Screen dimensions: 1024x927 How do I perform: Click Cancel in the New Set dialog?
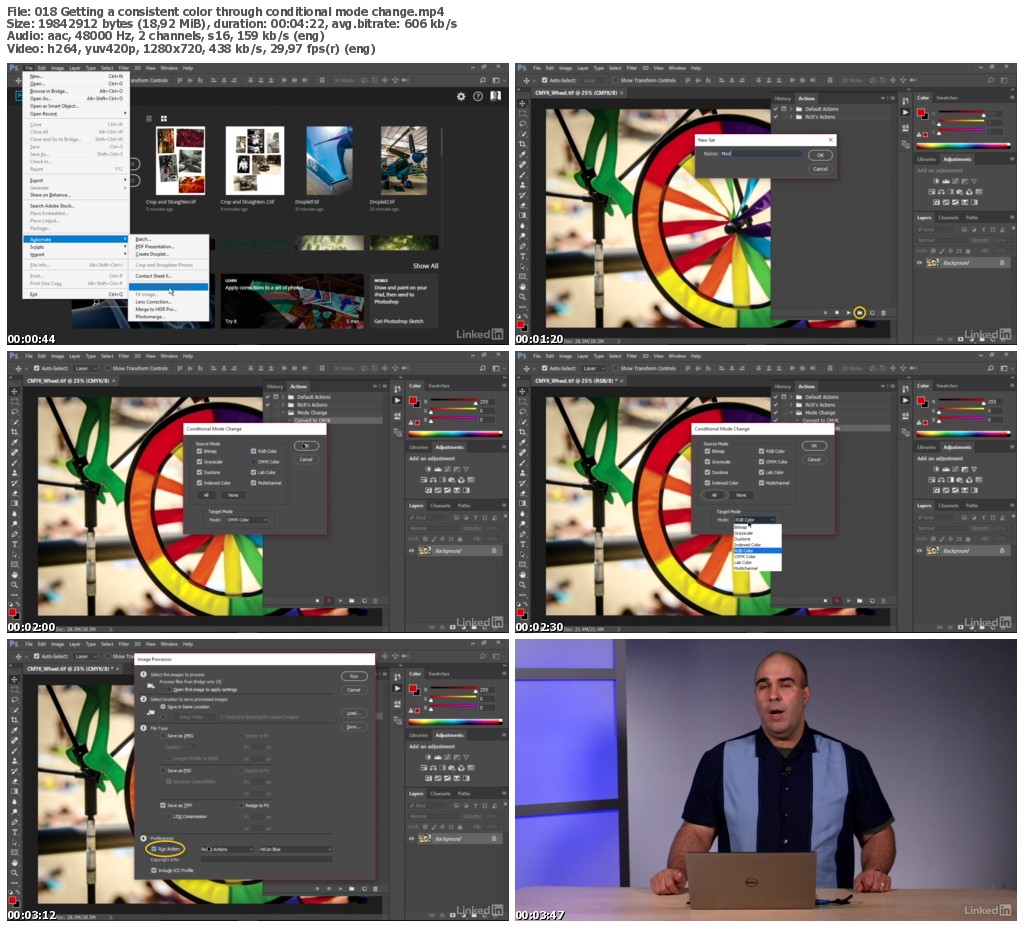click(x=820, y=169)
